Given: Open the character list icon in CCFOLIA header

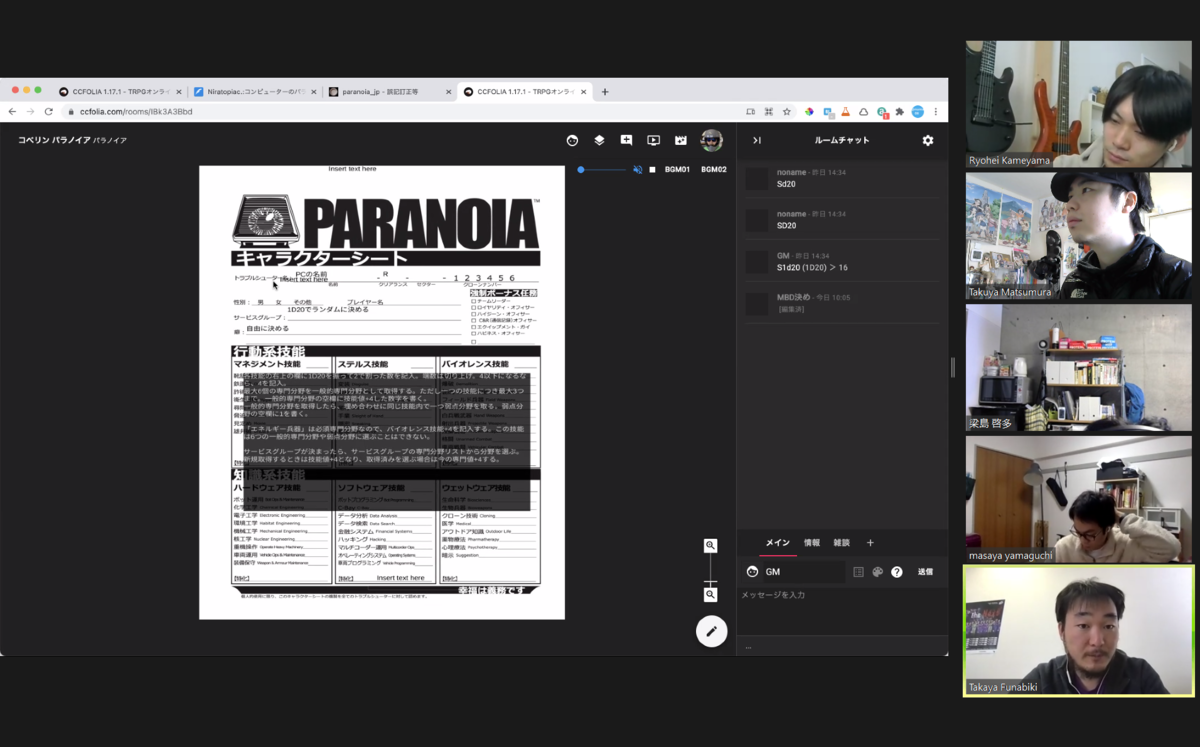Looking at the screenshot, I should (x=572, y=140).
